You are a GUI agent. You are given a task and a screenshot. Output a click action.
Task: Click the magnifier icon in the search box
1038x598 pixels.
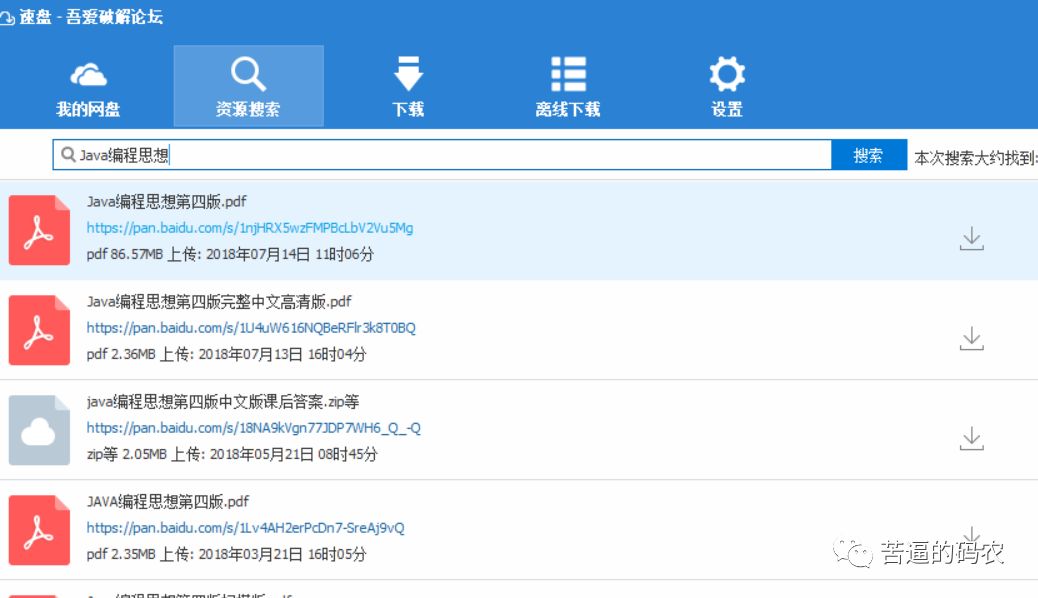click(68, 155)
